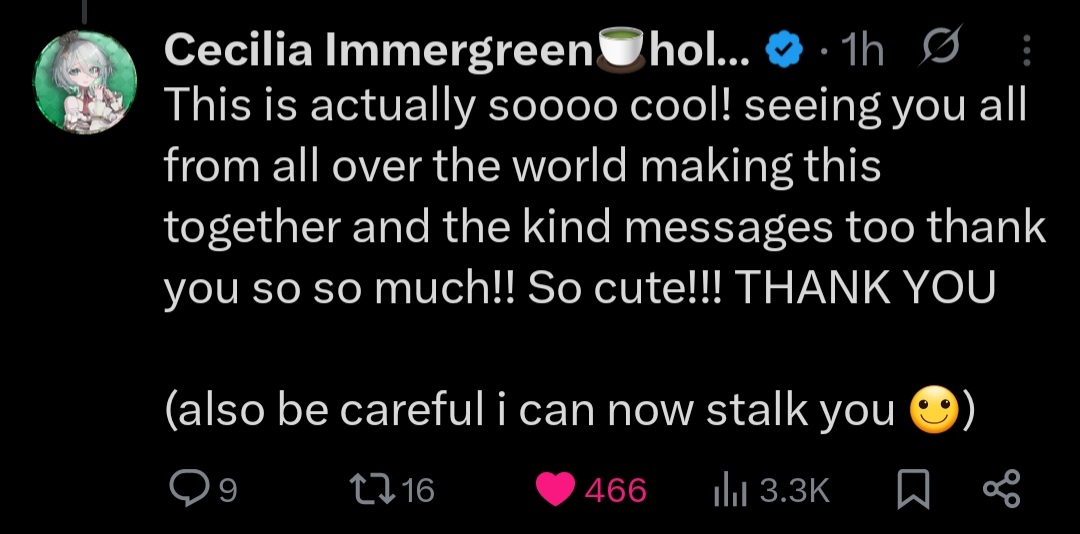
Task: Click the smiley face emoji
Action: (x=935, y=411)
